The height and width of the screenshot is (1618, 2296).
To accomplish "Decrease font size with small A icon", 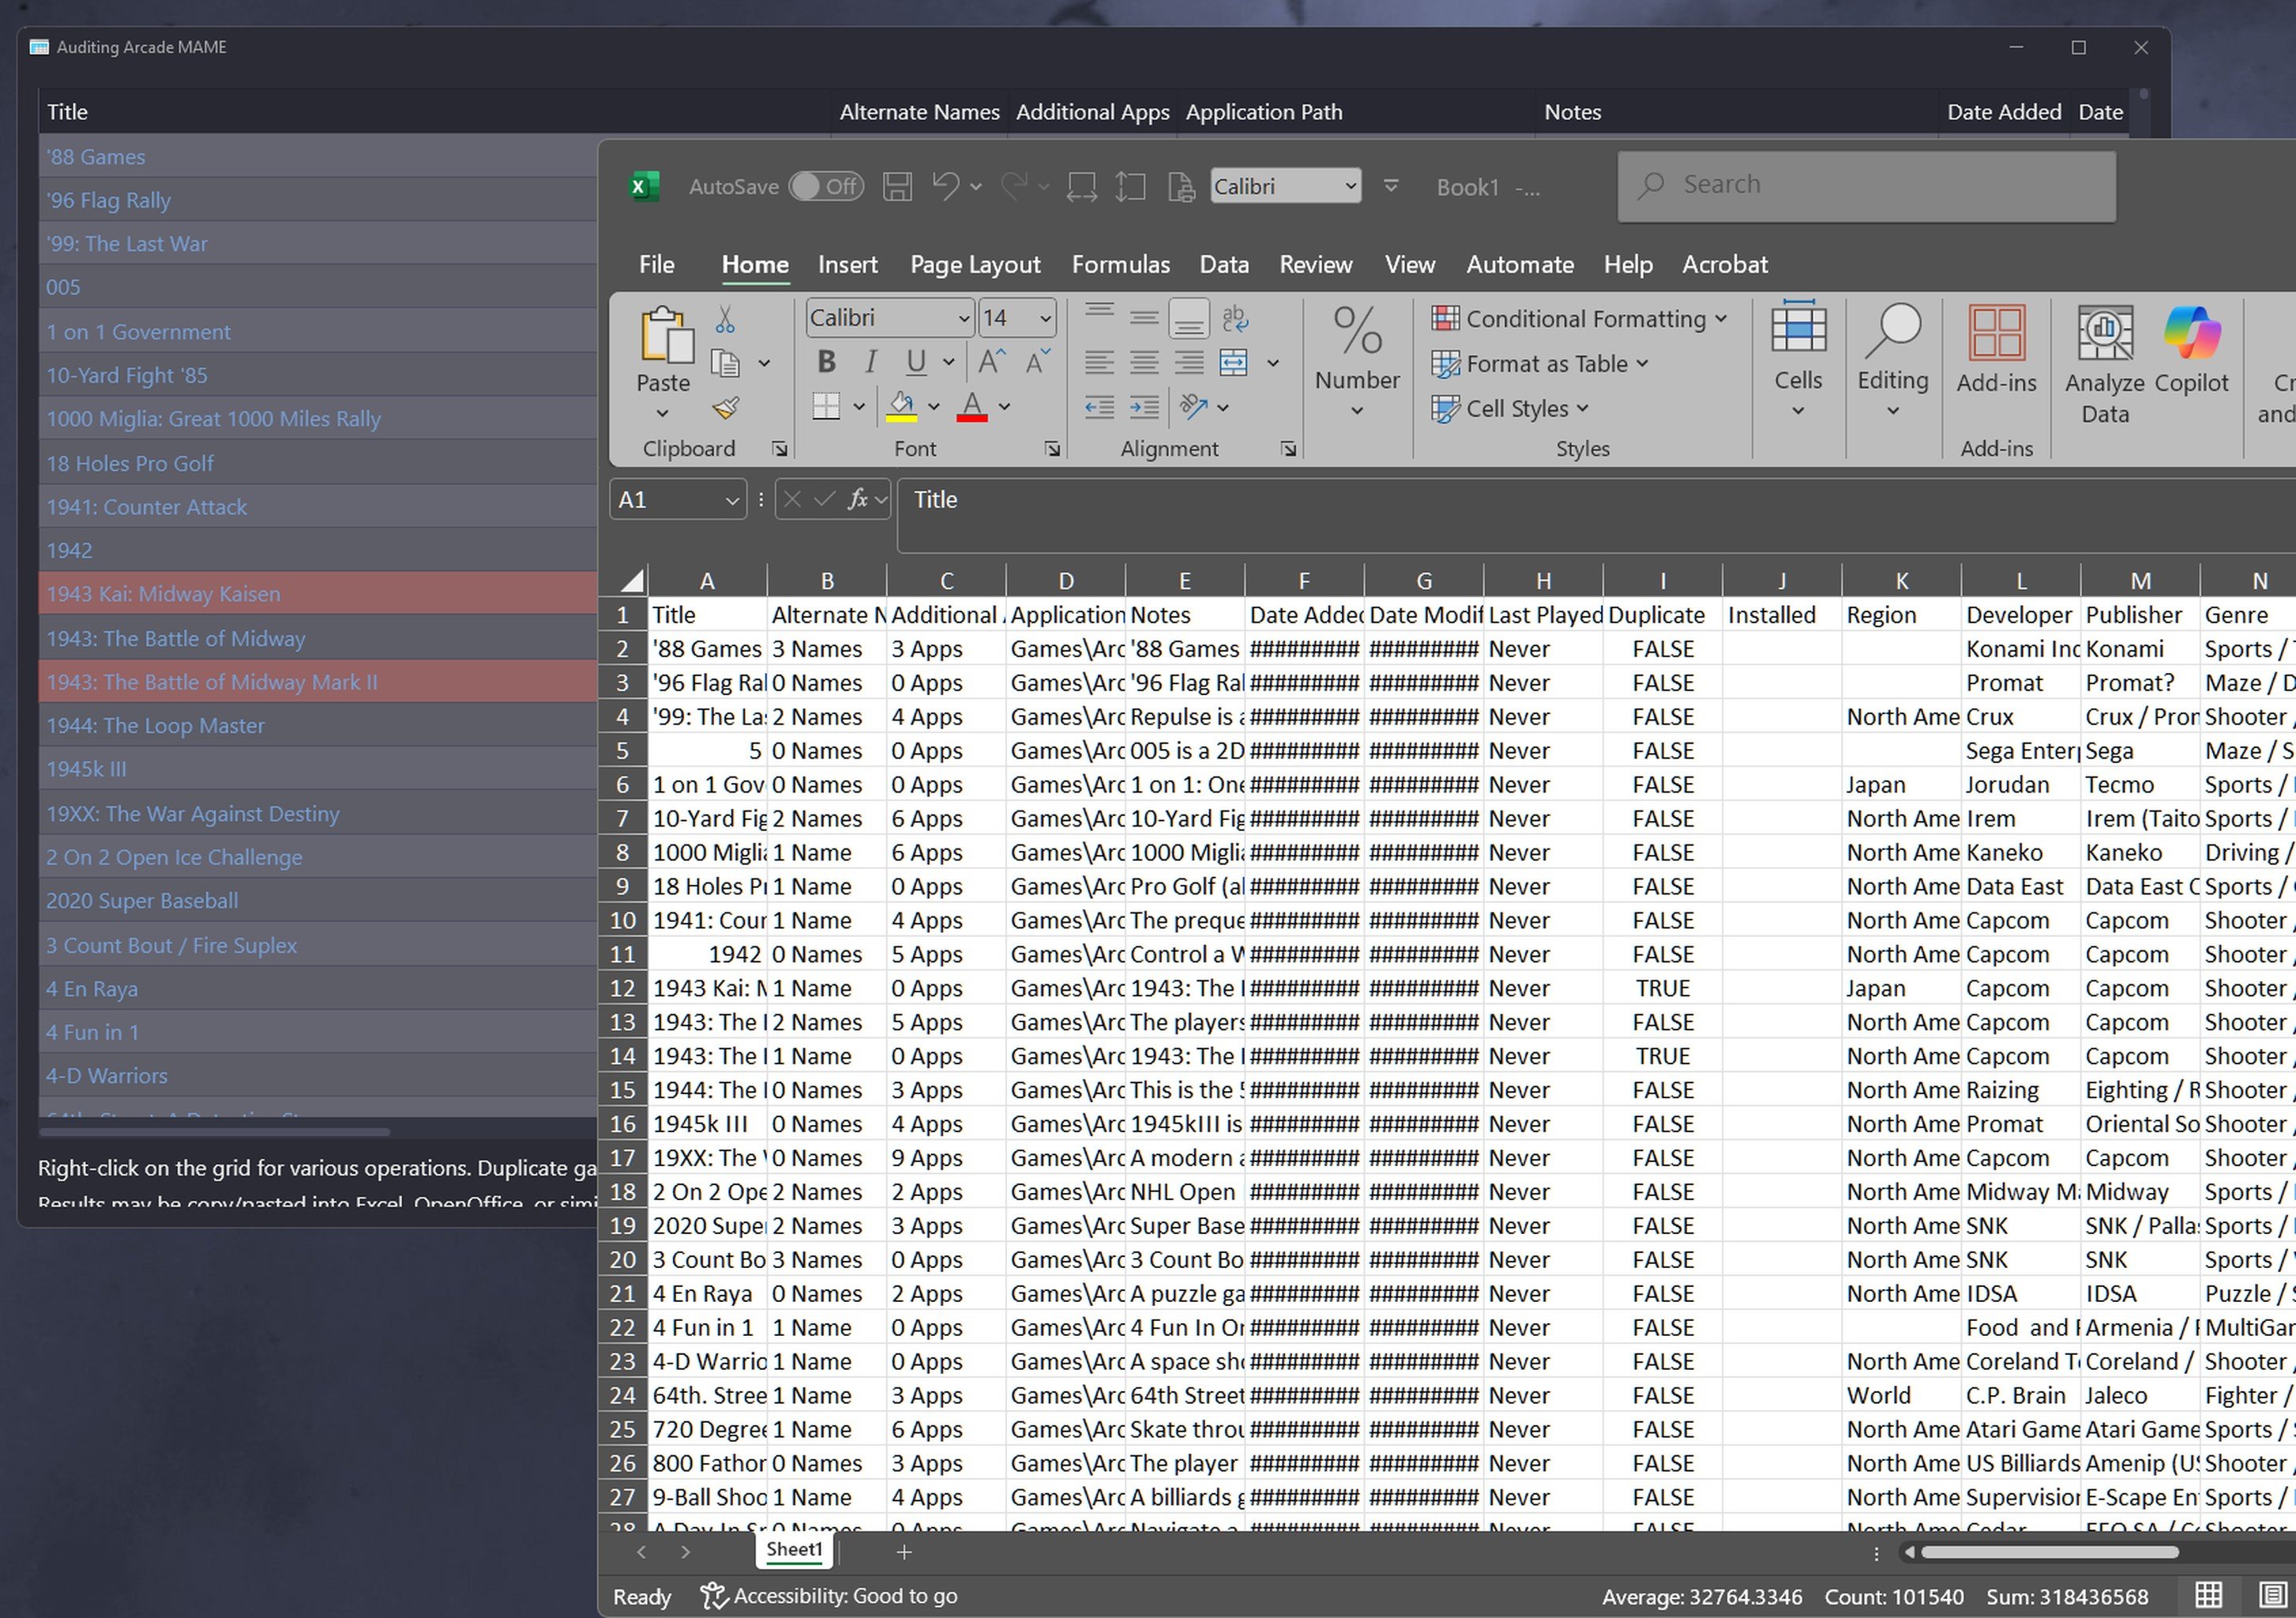I will click(x=1037, y=362).
